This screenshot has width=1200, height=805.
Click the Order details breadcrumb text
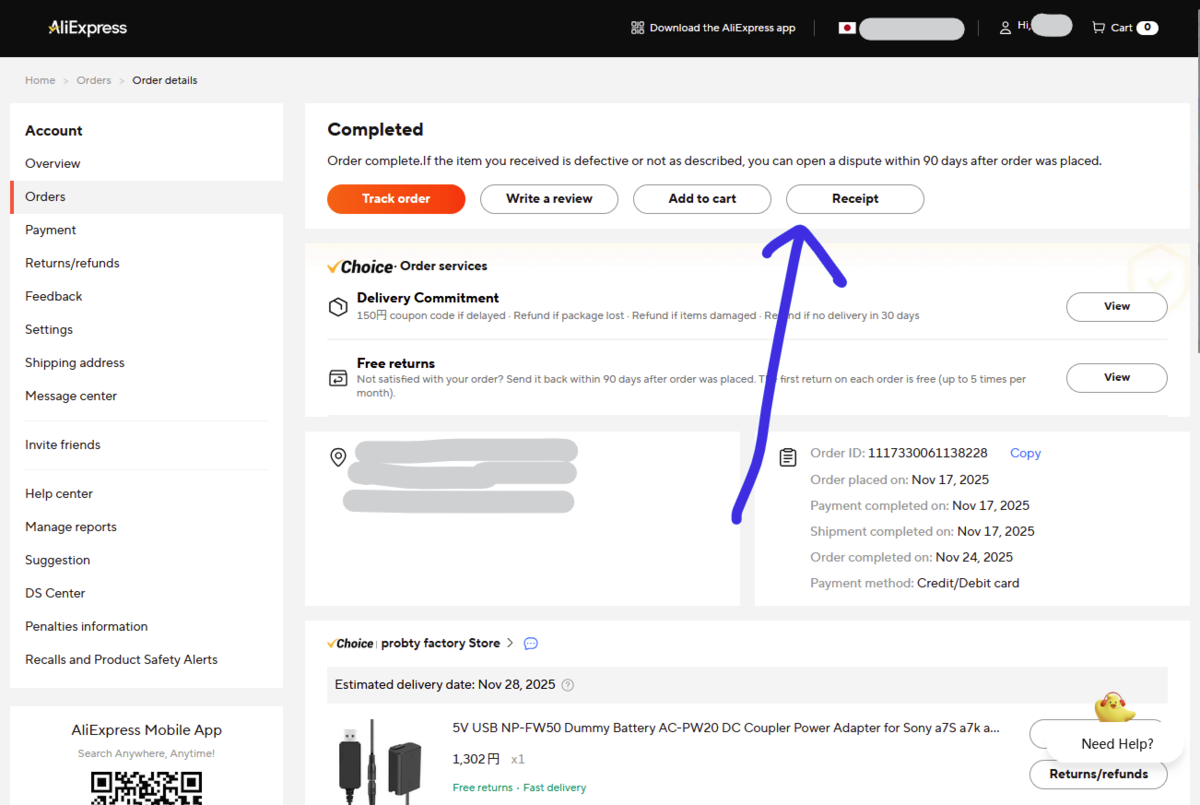tap(165, 80)
